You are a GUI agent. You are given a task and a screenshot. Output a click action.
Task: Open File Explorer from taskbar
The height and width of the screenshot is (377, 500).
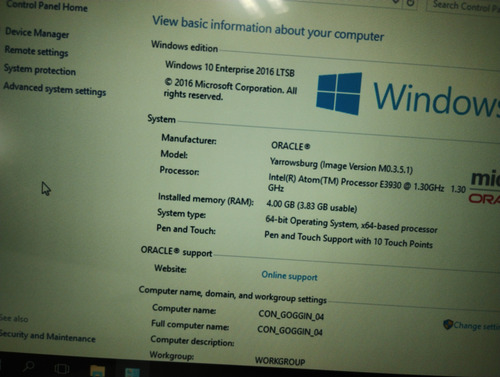97,371
